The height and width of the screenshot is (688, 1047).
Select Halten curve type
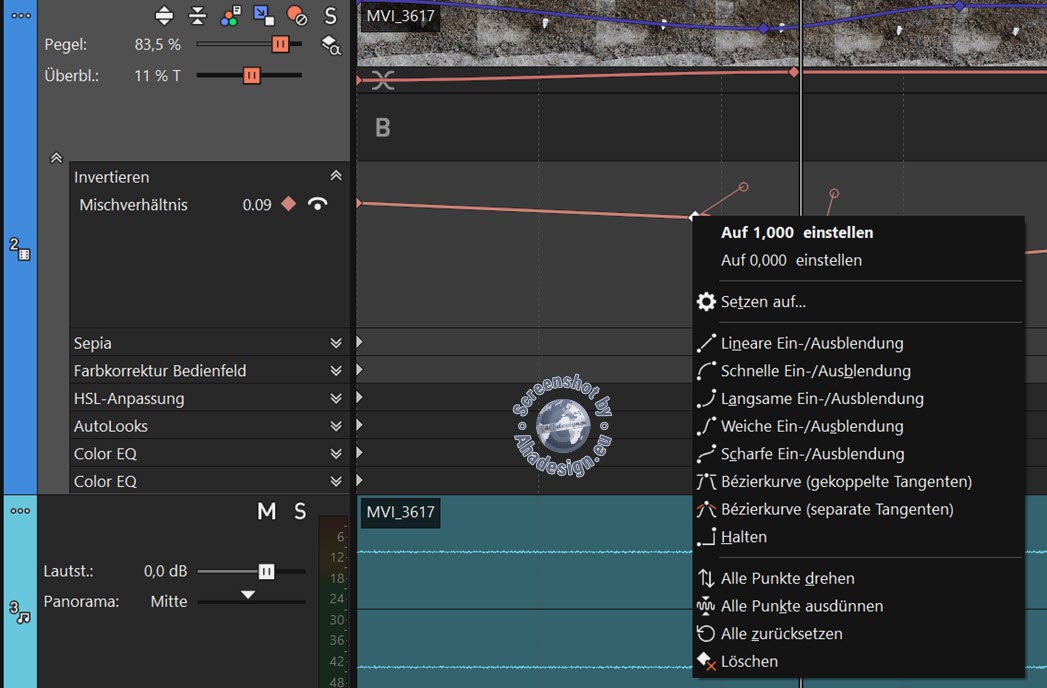[x=858, y=537]
